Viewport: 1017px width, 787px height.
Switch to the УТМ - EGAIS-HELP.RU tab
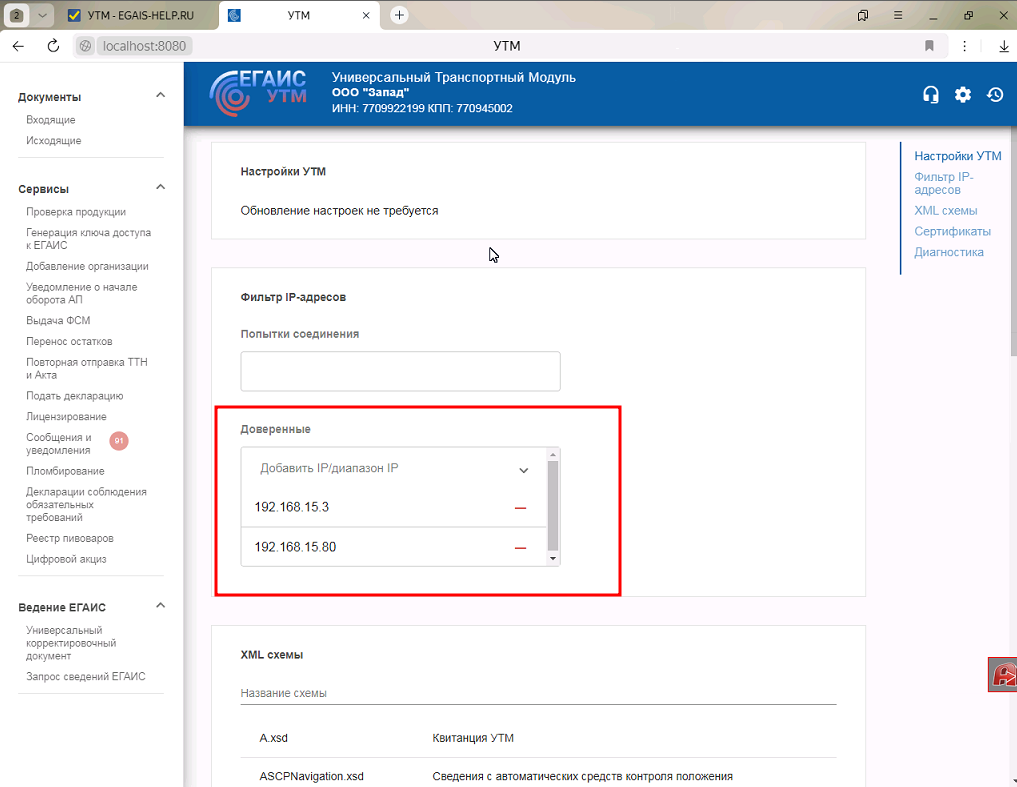[138, 16]
